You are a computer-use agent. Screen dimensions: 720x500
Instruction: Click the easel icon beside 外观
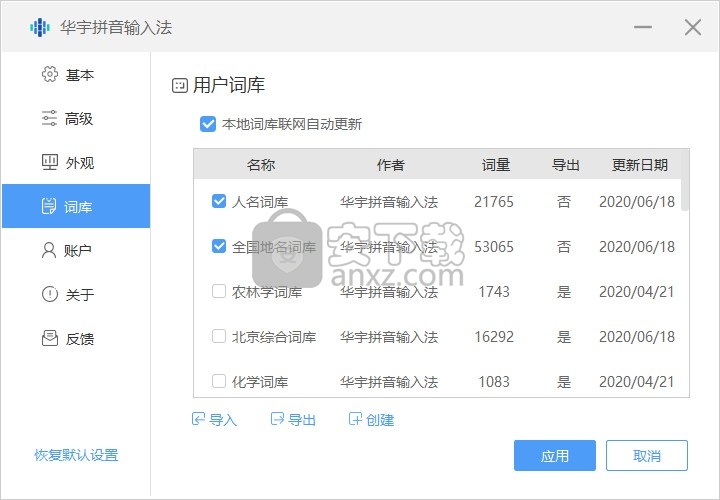[x=49, y=163]
